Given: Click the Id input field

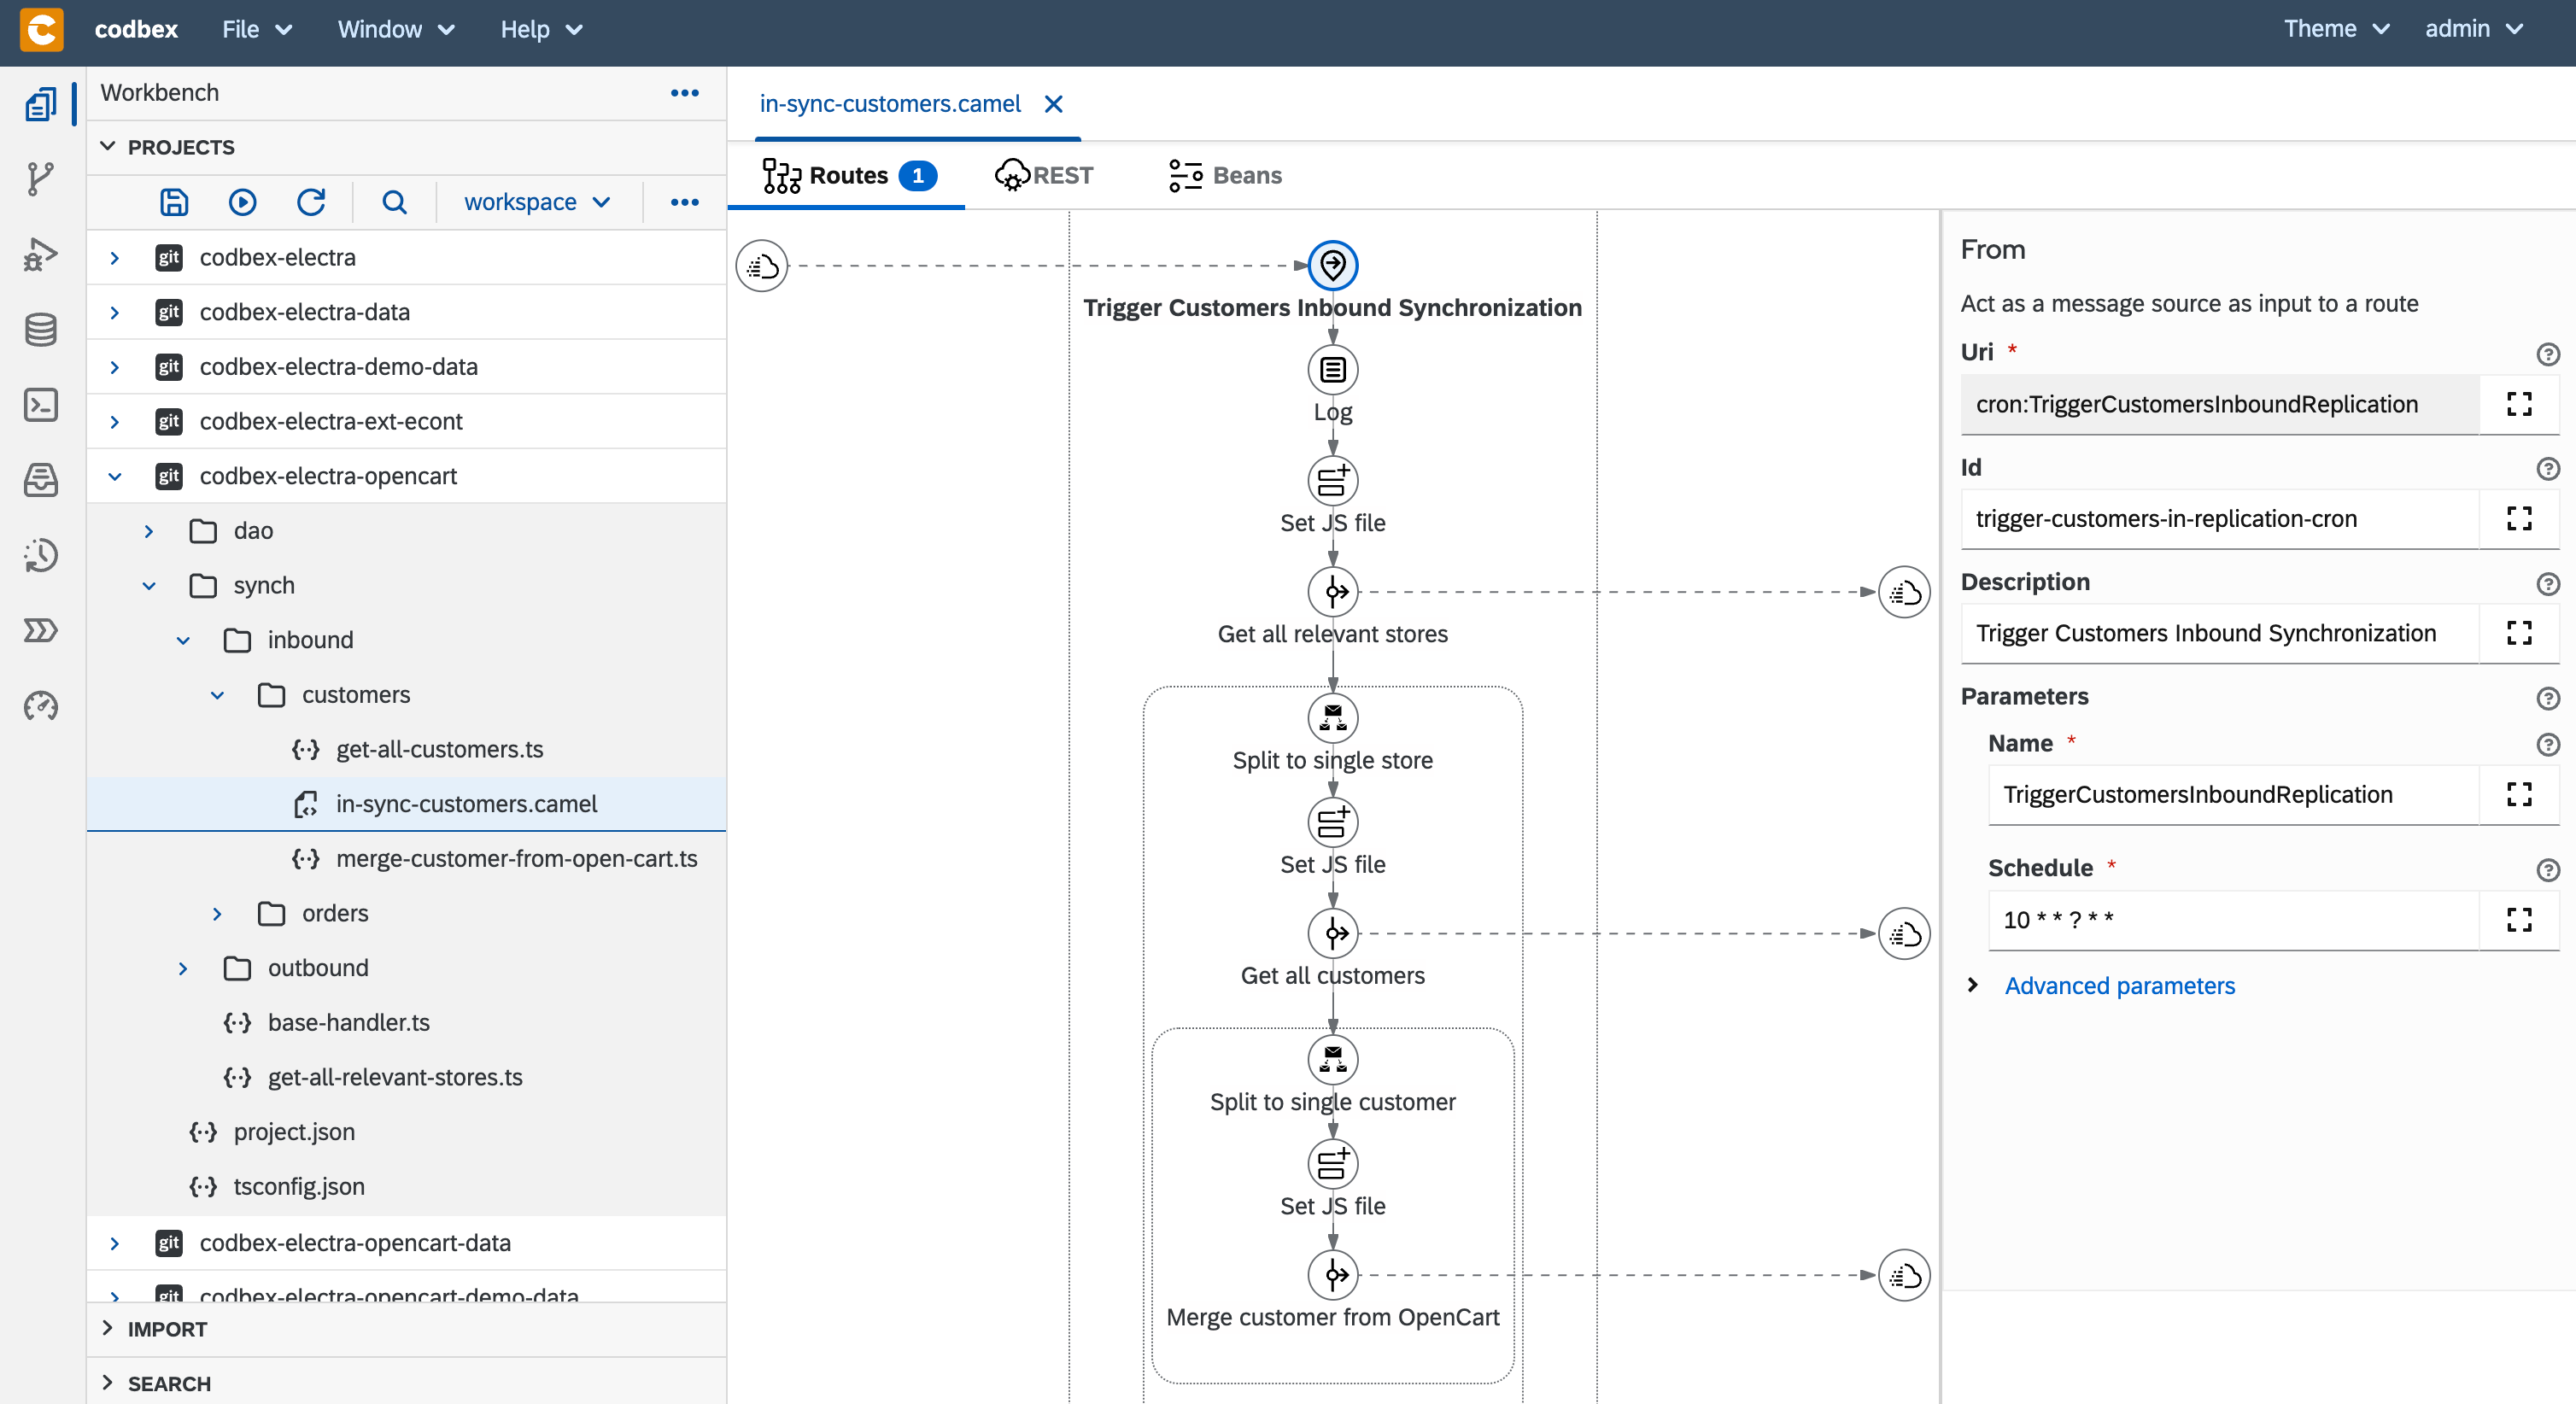Looking at the screenshot, I should pyautogui.click(x=2219, y=518).
